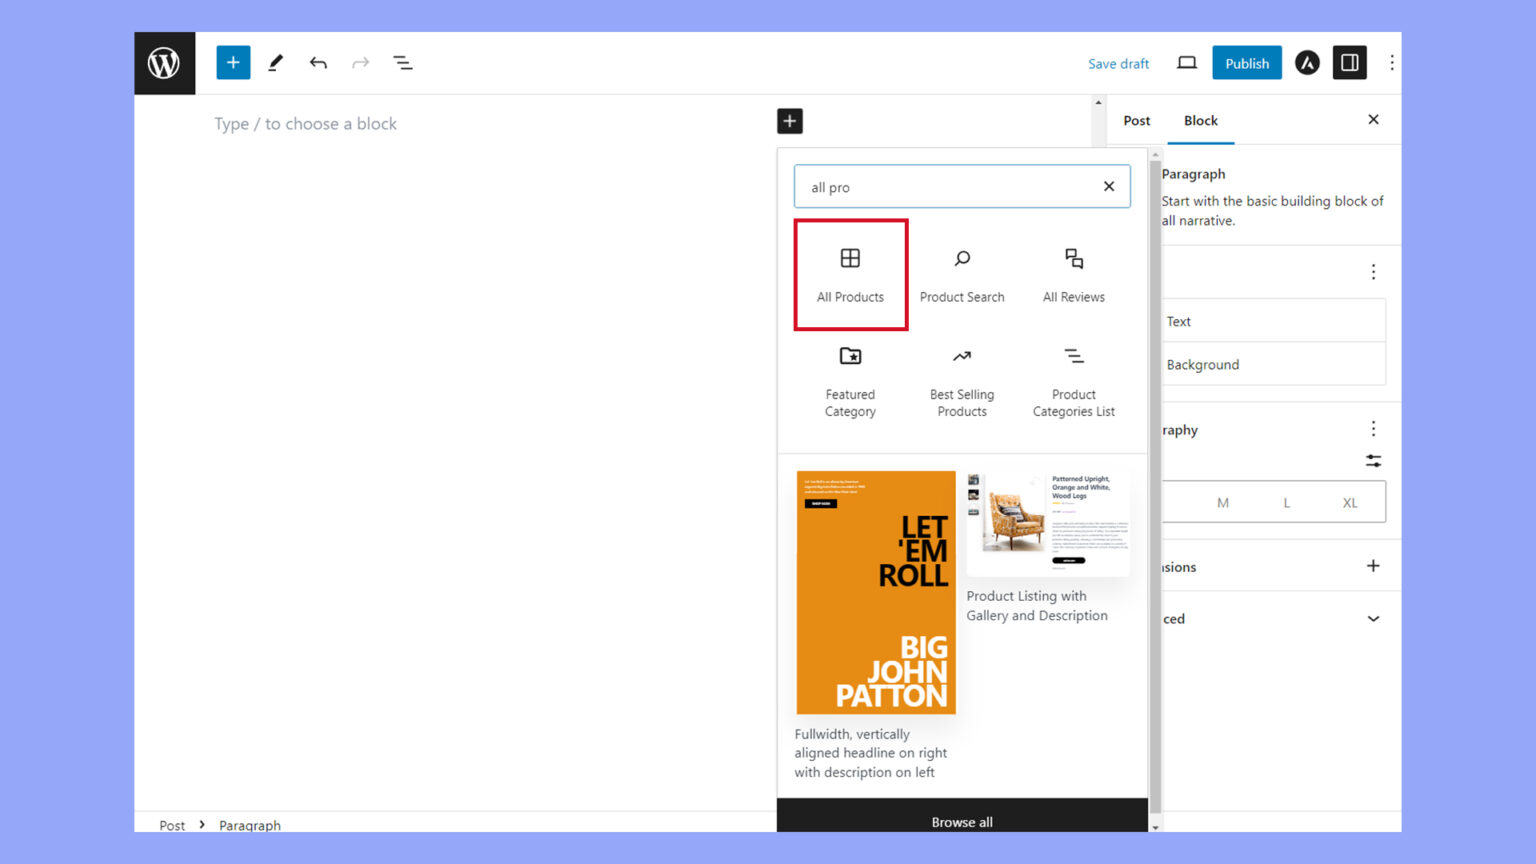Toggle the XL font size

pos(1350,502)
